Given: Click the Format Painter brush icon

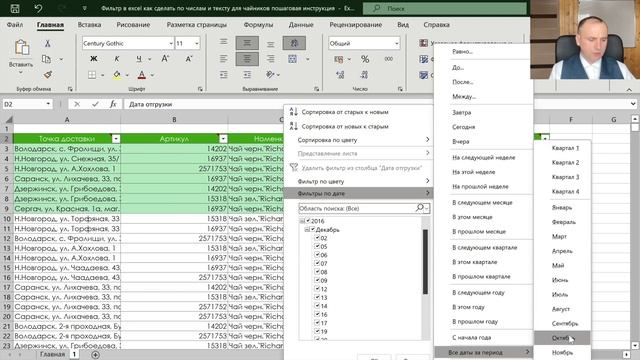Looking at the screenshot, I should click(x=48, y=75).
